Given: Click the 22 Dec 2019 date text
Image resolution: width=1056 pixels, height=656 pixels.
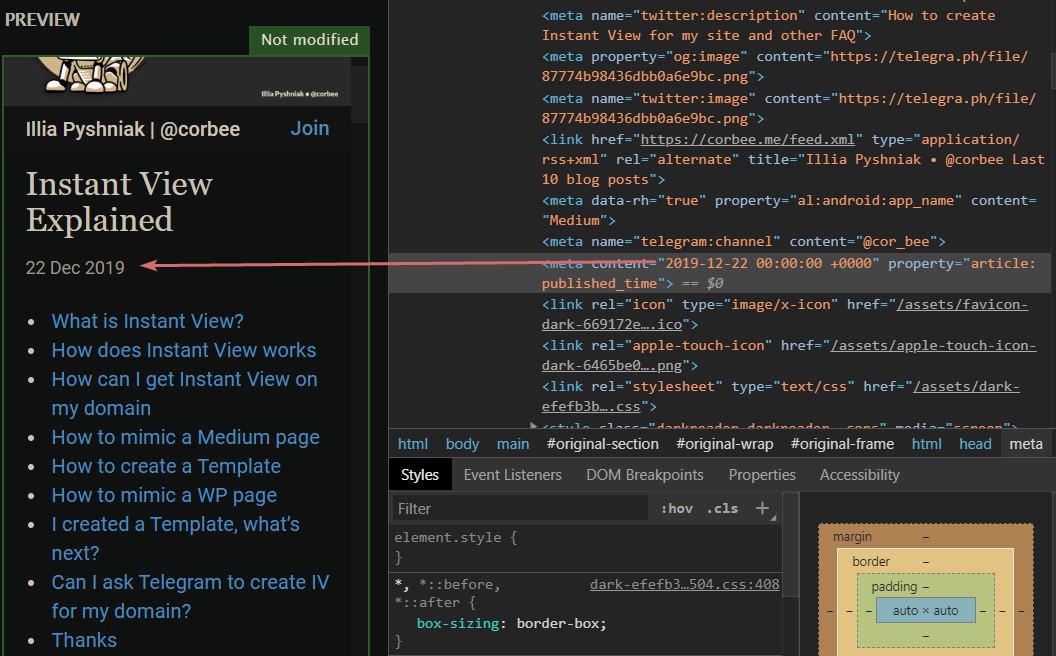Looking at the screenshot, I should click(x=75, y=267).
